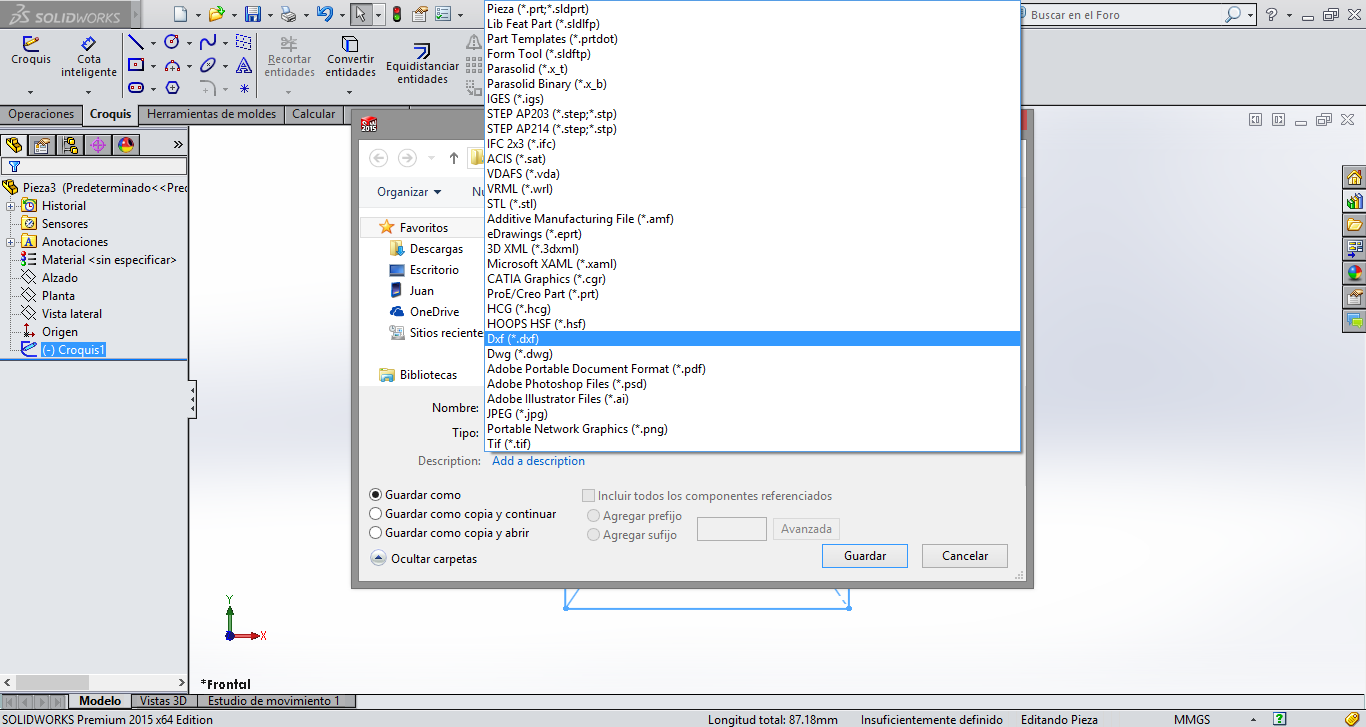Click the Save floppy disk icon
The height and width of the screenshot is (727, 1366).
[x=253, y=14]
